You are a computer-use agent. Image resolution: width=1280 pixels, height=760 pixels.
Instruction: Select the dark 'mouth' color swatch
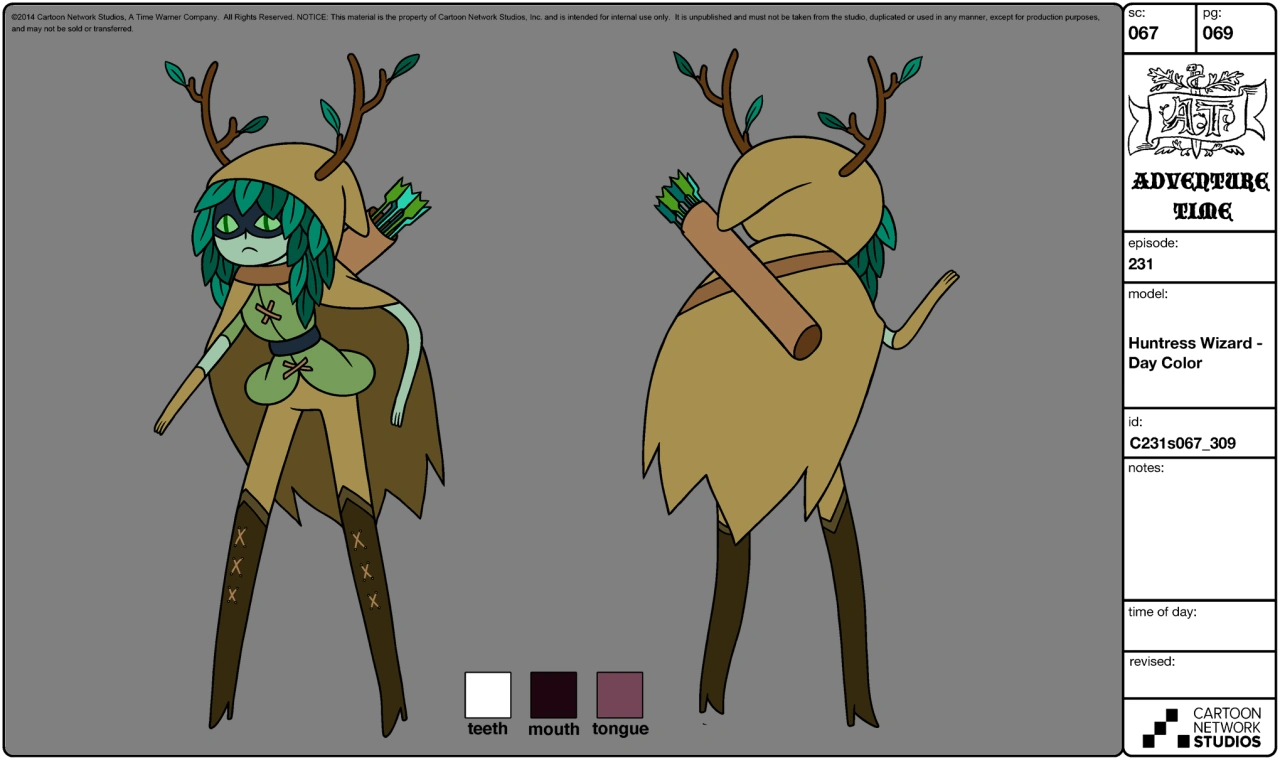click(555, 693)
